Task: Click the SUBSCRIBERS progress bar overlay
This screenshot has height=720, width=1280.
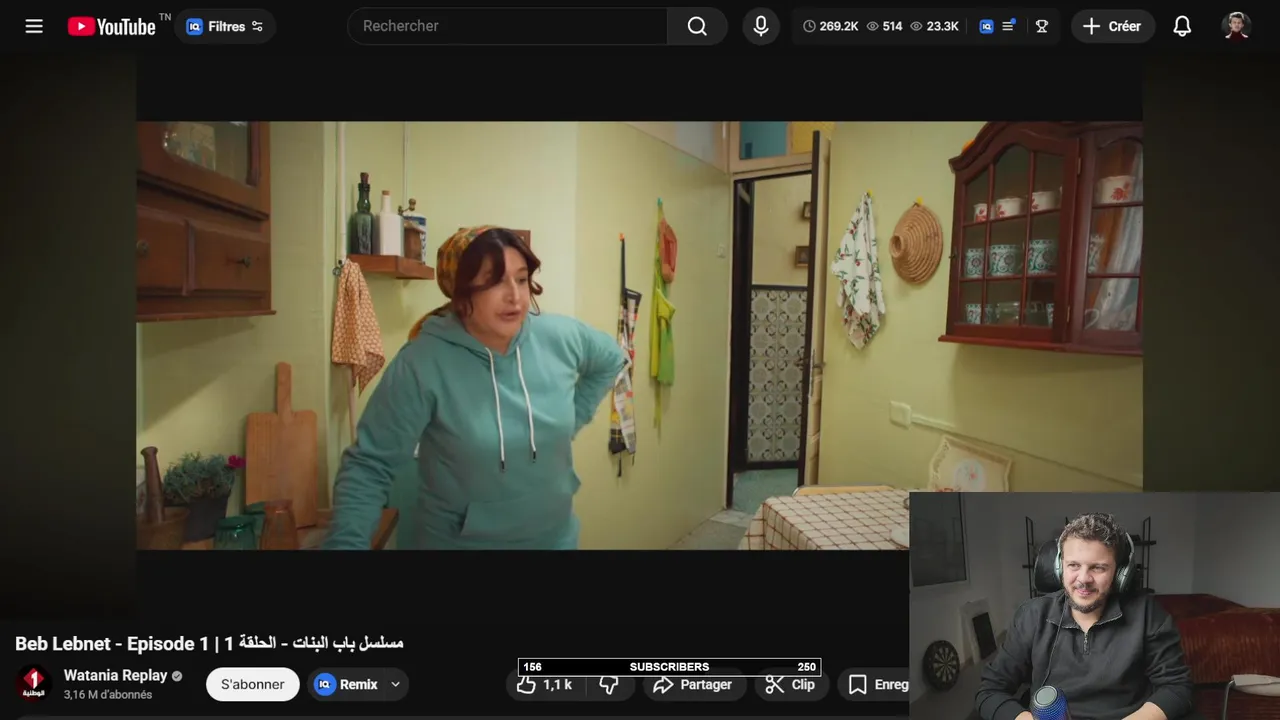Action: (669, 667)
